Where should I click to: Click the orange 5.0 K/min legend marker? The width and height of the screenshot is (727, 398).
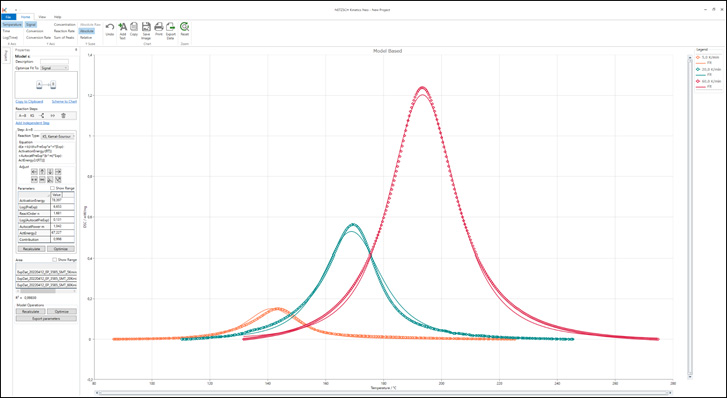(698, 57)
